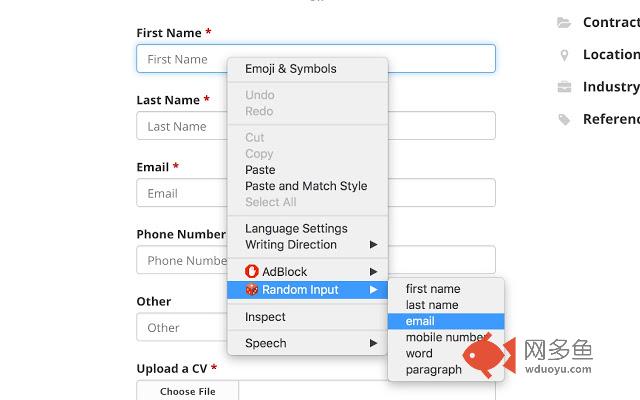Click the AdBlock icon in context menu
The height and width of the screenshot is (400, 640).
pos(252,271)
